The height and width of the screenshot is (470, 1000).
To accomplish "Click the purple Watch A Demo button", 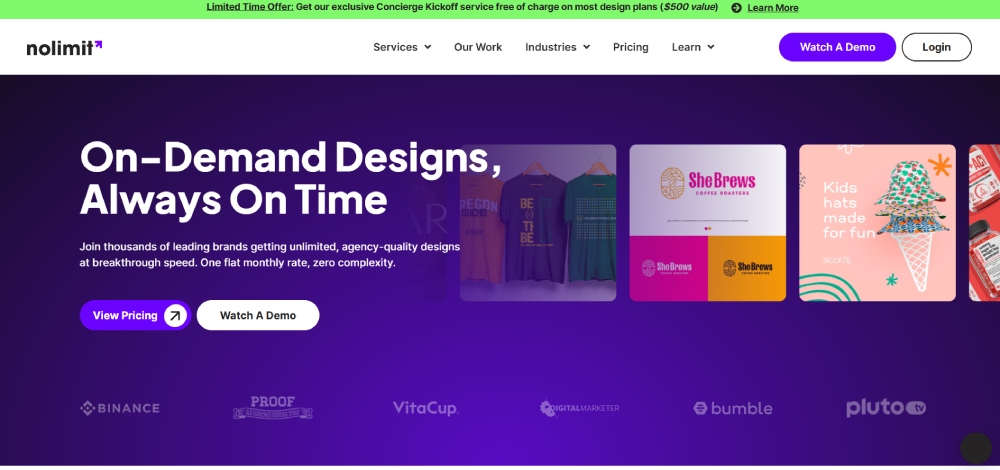I will [837, 47].
